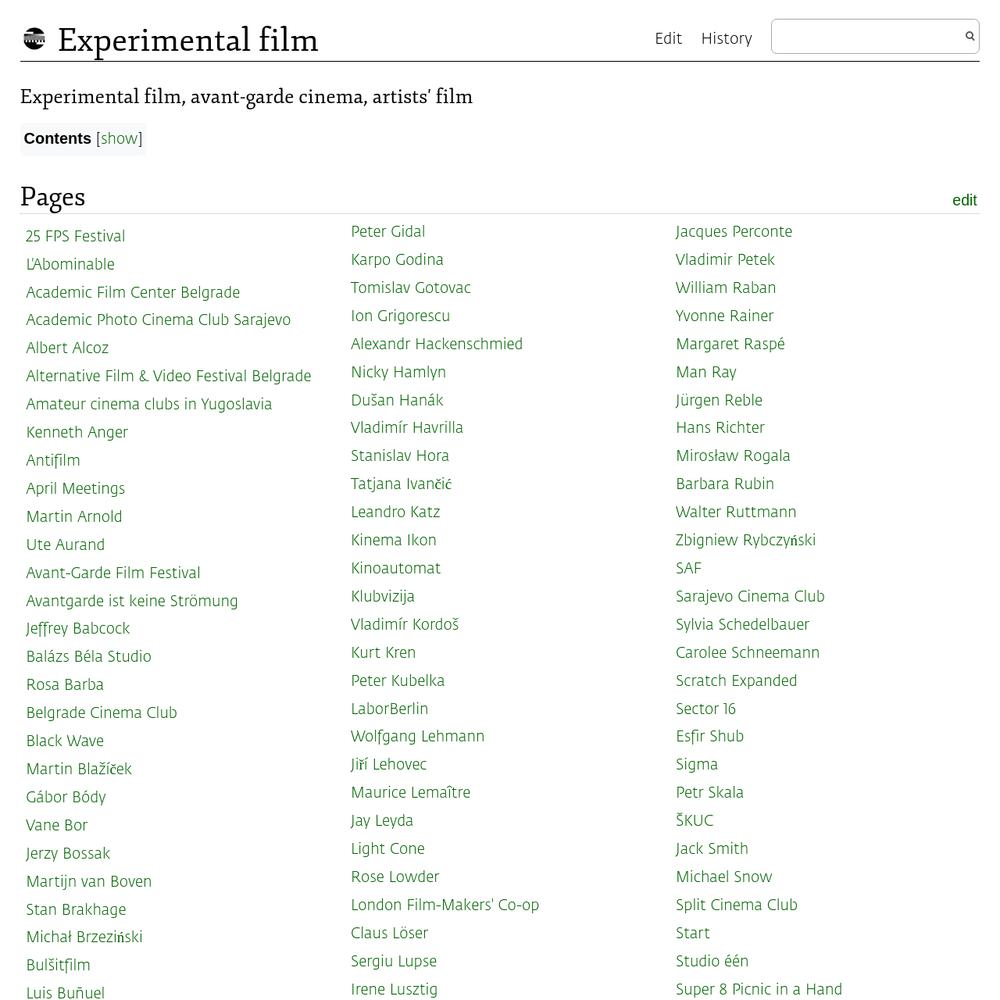This screenshot has height=1000, width=1000.
Task: Open the Belgrade Cinema Club page
Action: pos(101,713)
